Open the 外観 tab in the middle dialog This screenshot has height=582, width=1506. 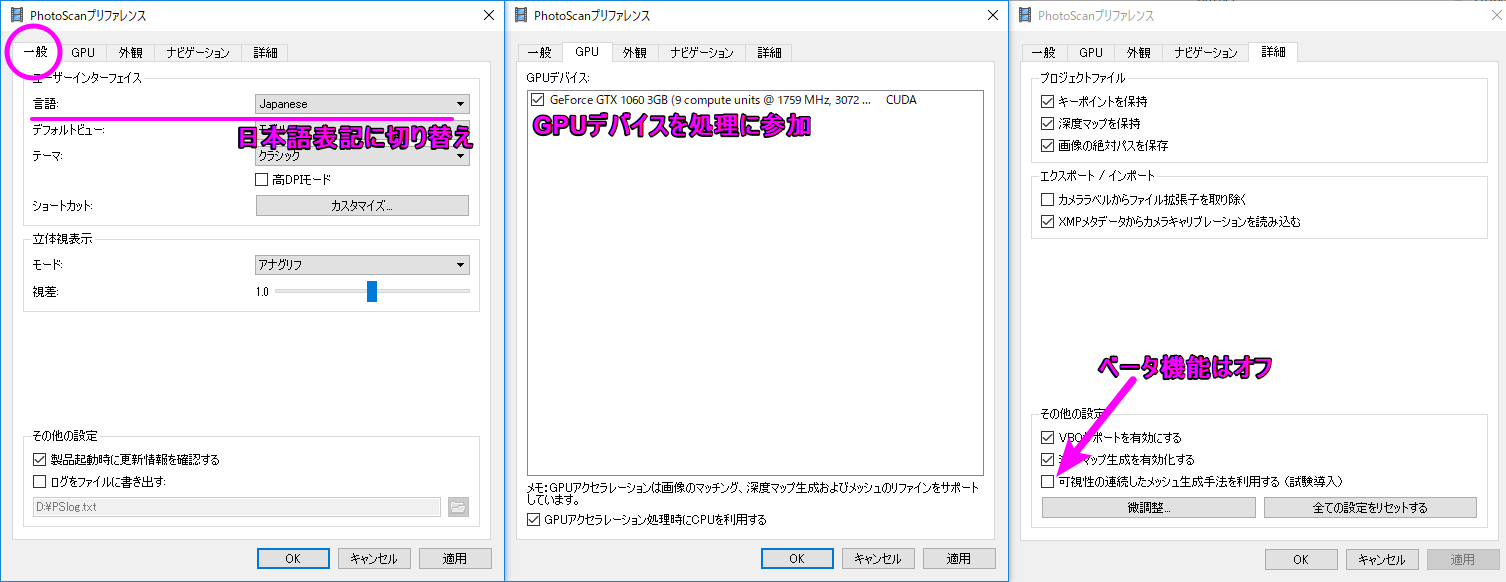tap(635, 53)
